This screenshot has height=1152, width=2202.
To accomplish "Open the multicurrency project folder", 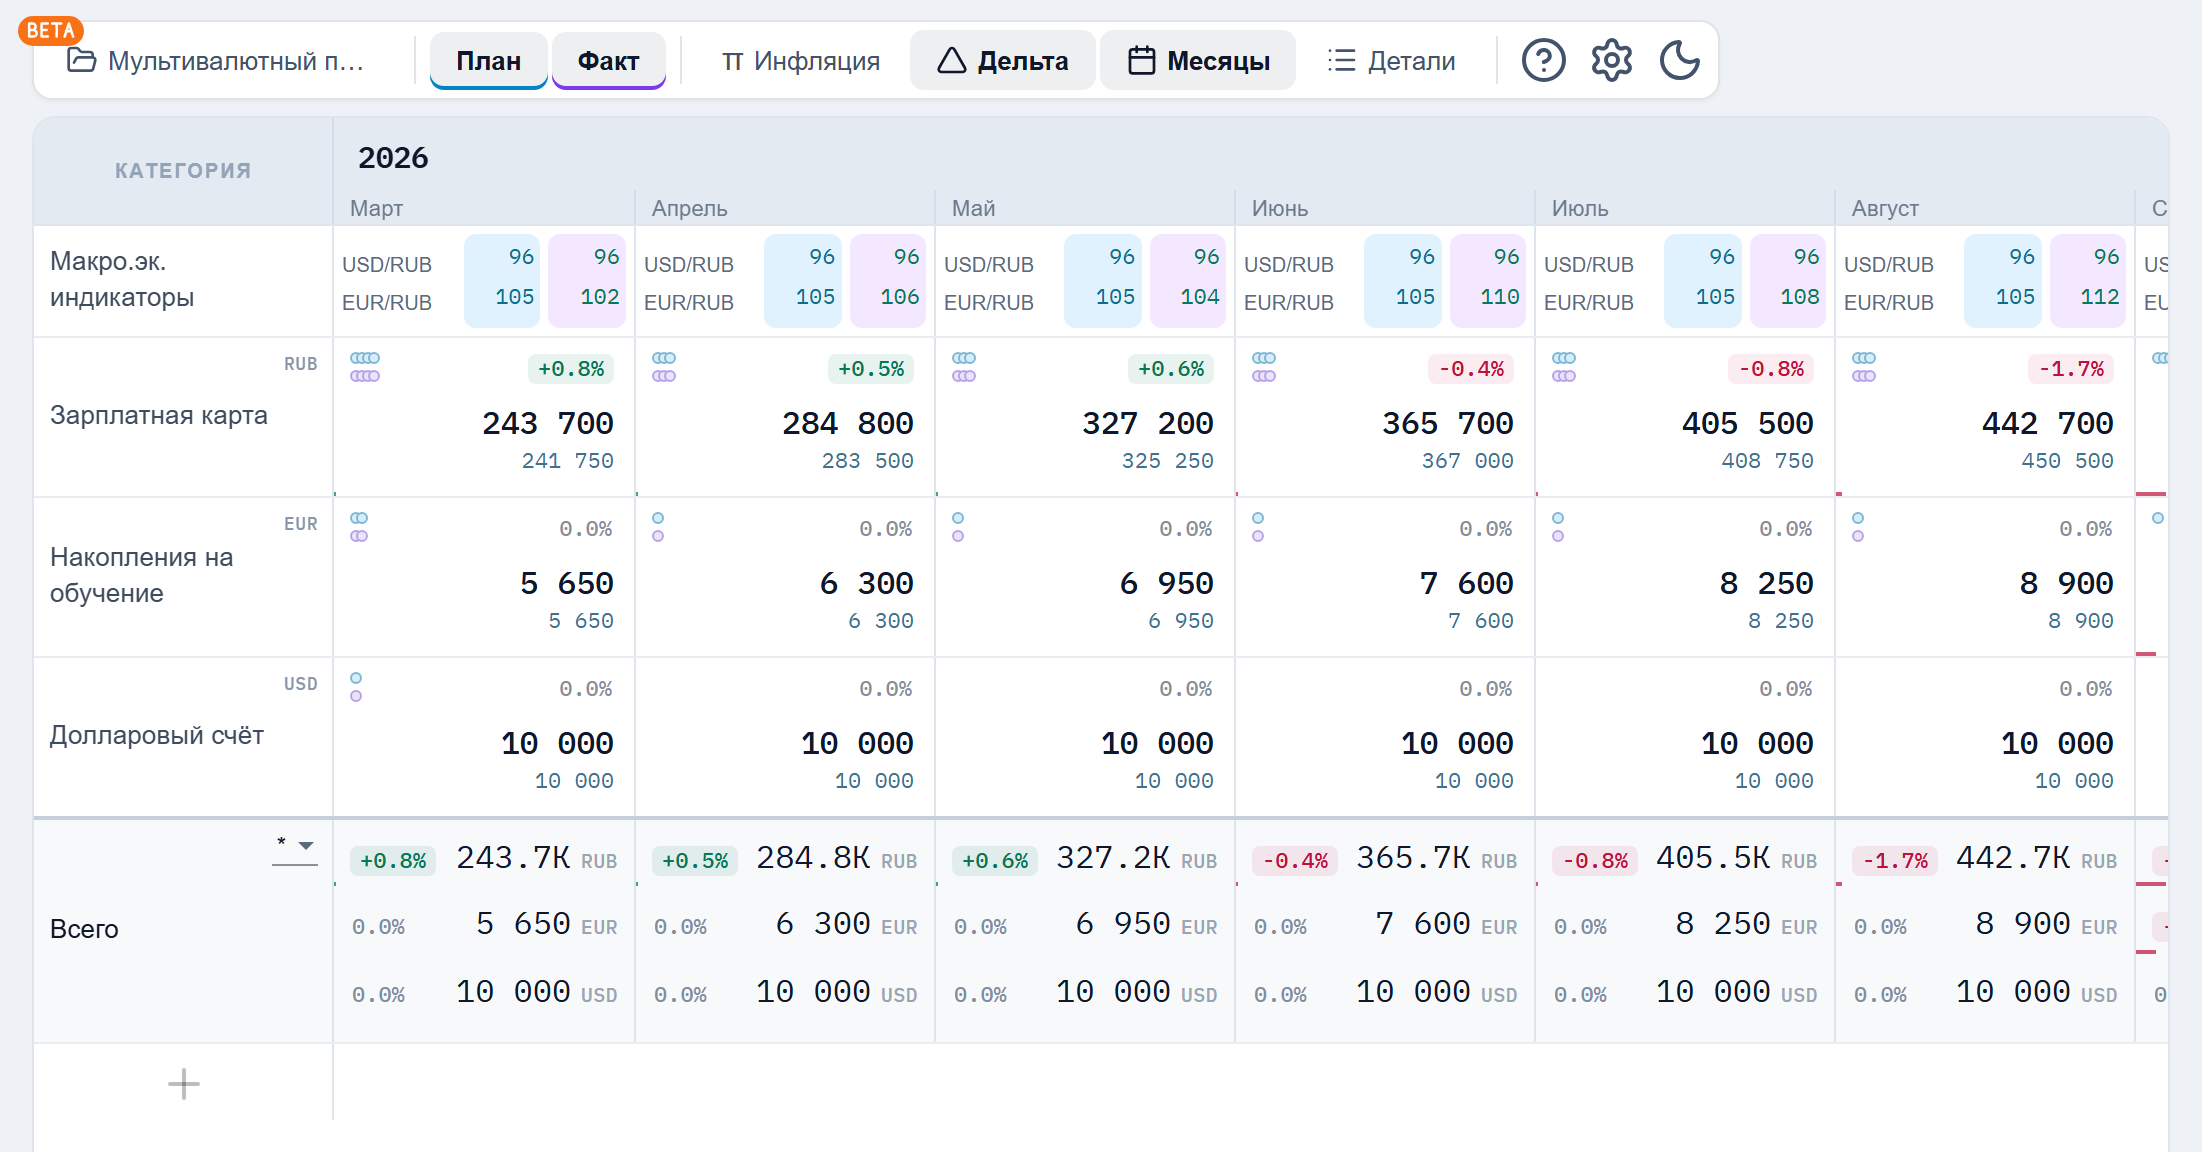I will [216, 61].
